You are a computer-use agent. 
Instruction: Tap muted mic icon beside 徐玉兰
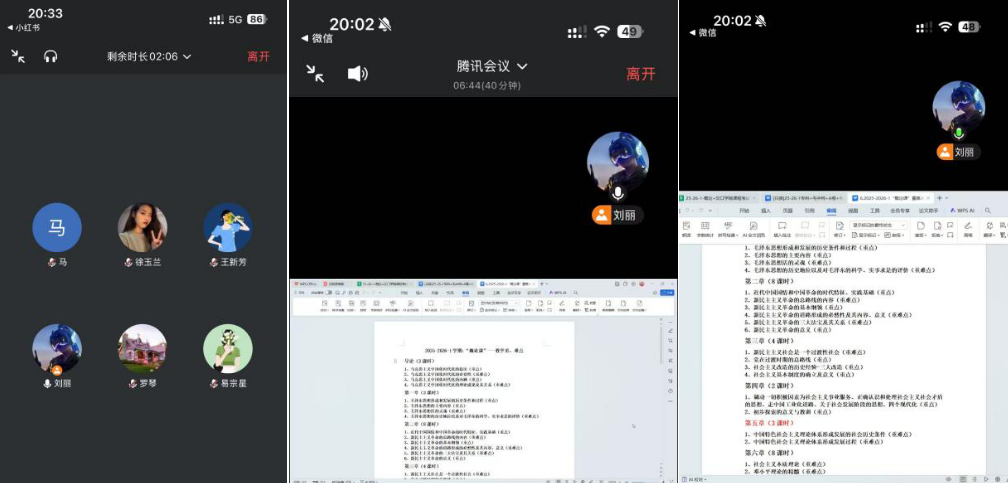(x=129, y=262)
